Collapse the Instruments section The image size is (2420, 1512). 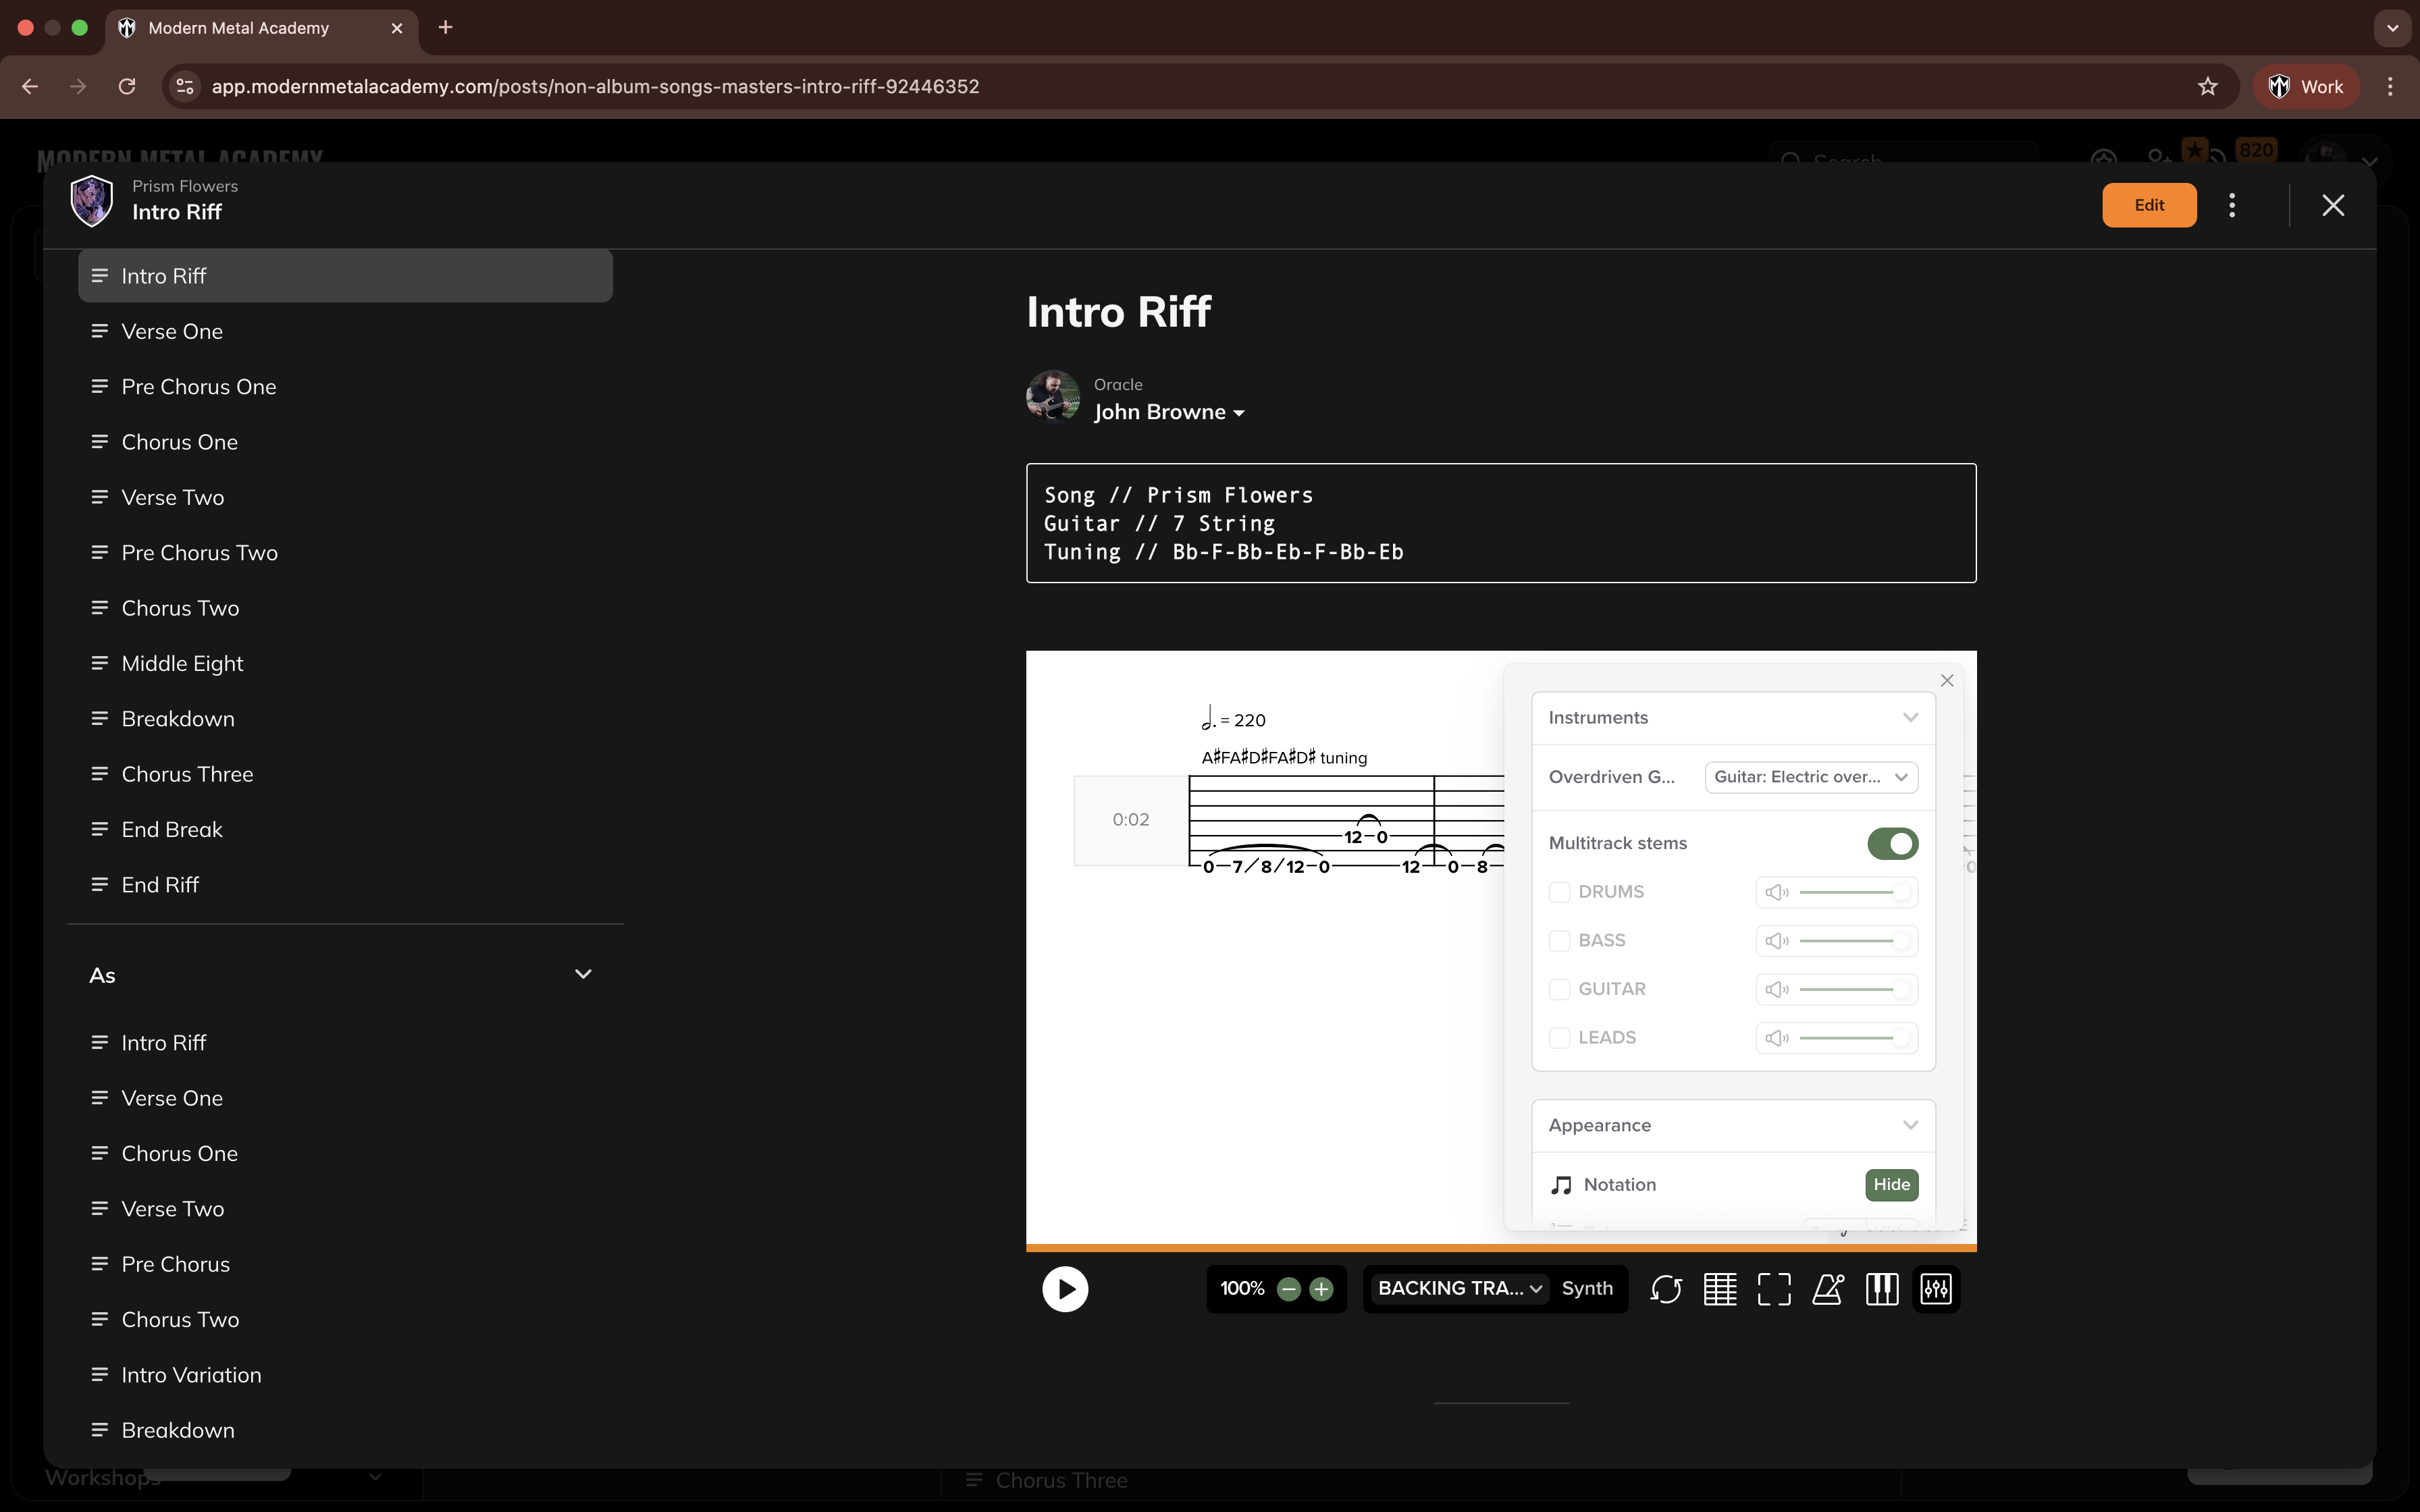click(1910, 717)
